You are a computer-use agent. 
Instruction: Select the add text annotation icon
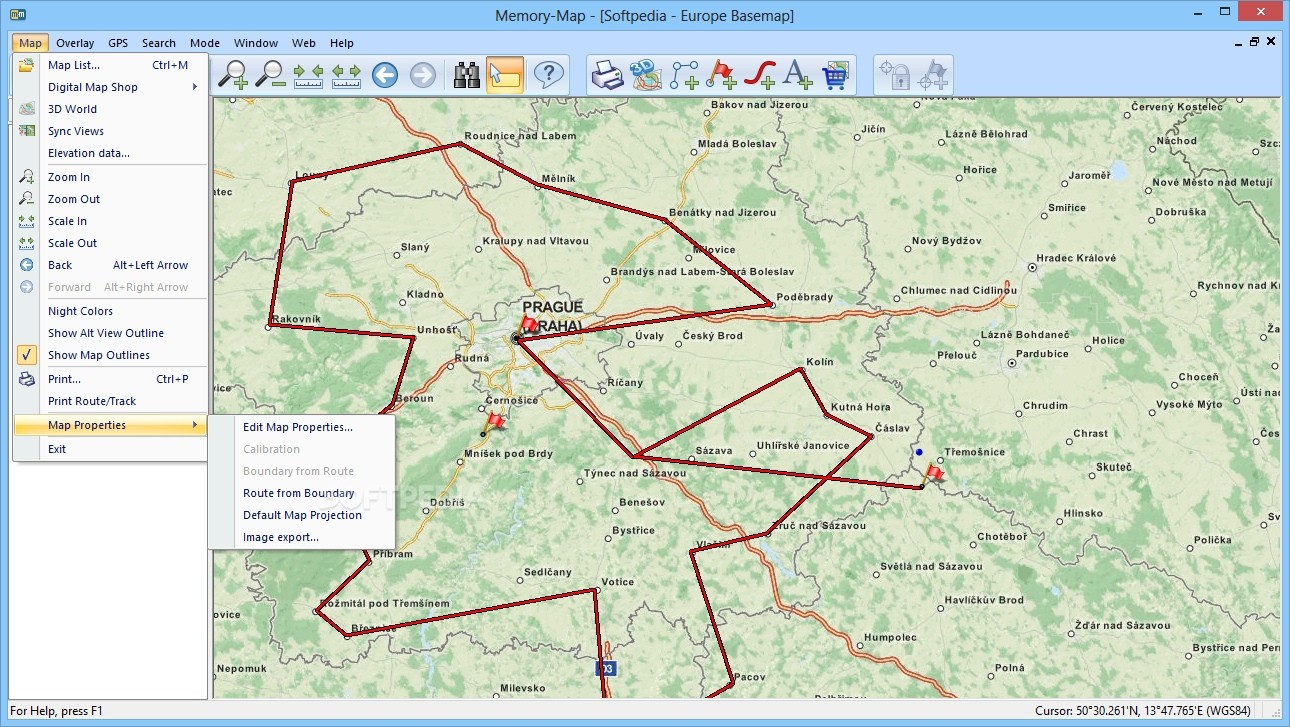coord(797,75)
